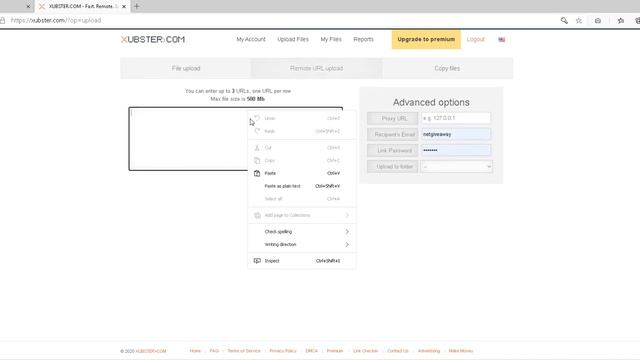Switch to Remote URL upload tab
The width and height of the screenshot is (640, 360).
316,68
